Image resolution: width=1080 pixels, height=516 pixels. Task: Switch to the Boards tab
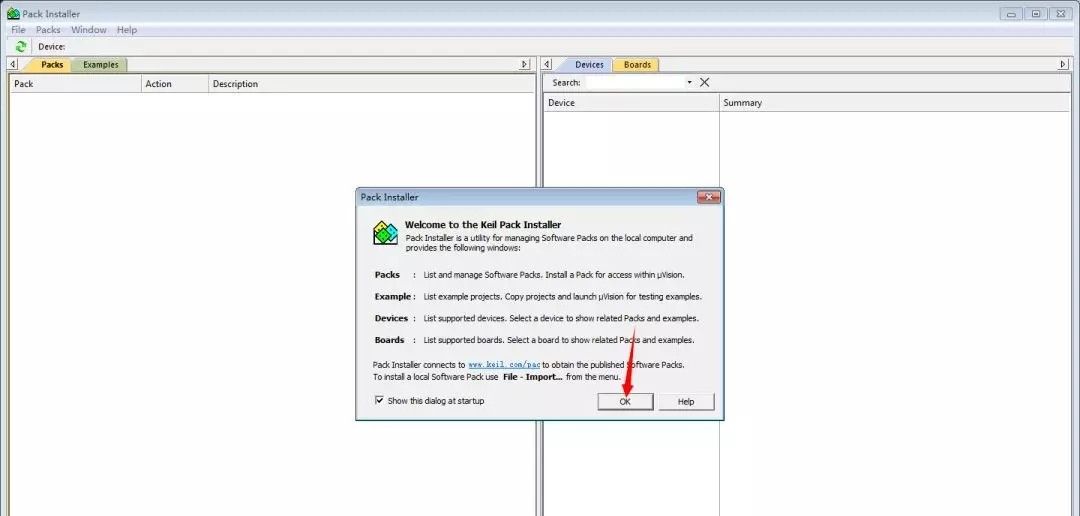click(x=637, y=65)
